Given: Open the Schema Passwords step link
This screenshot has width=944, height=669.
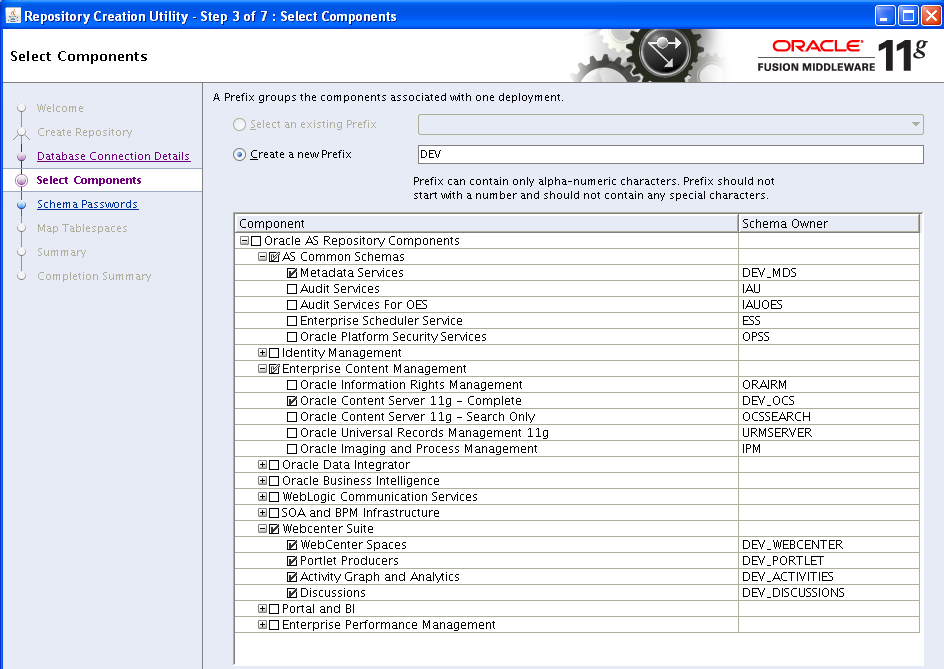Looking at the screenshot, I should 87,204.
